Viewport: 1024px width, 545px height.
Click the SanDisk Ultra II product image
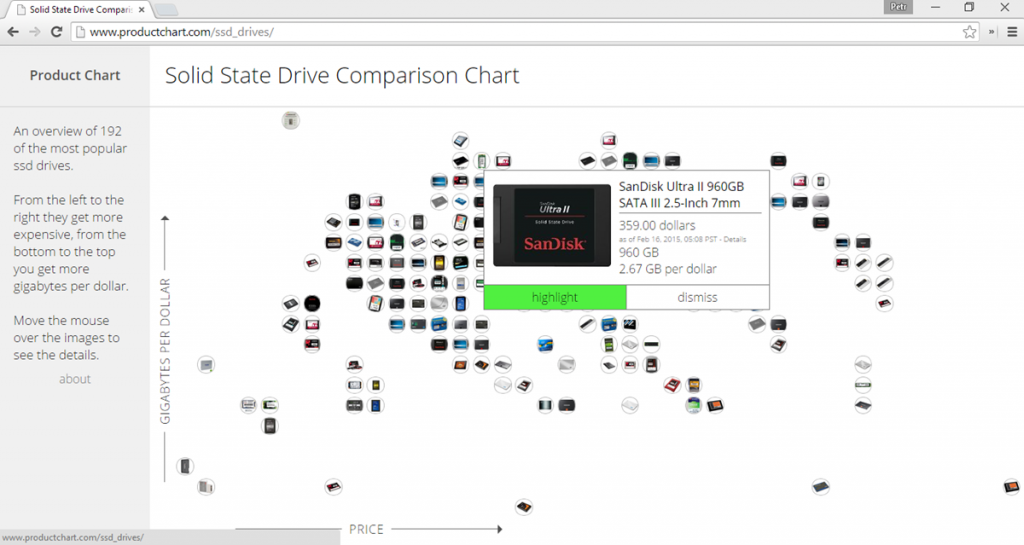coord(550,226)
